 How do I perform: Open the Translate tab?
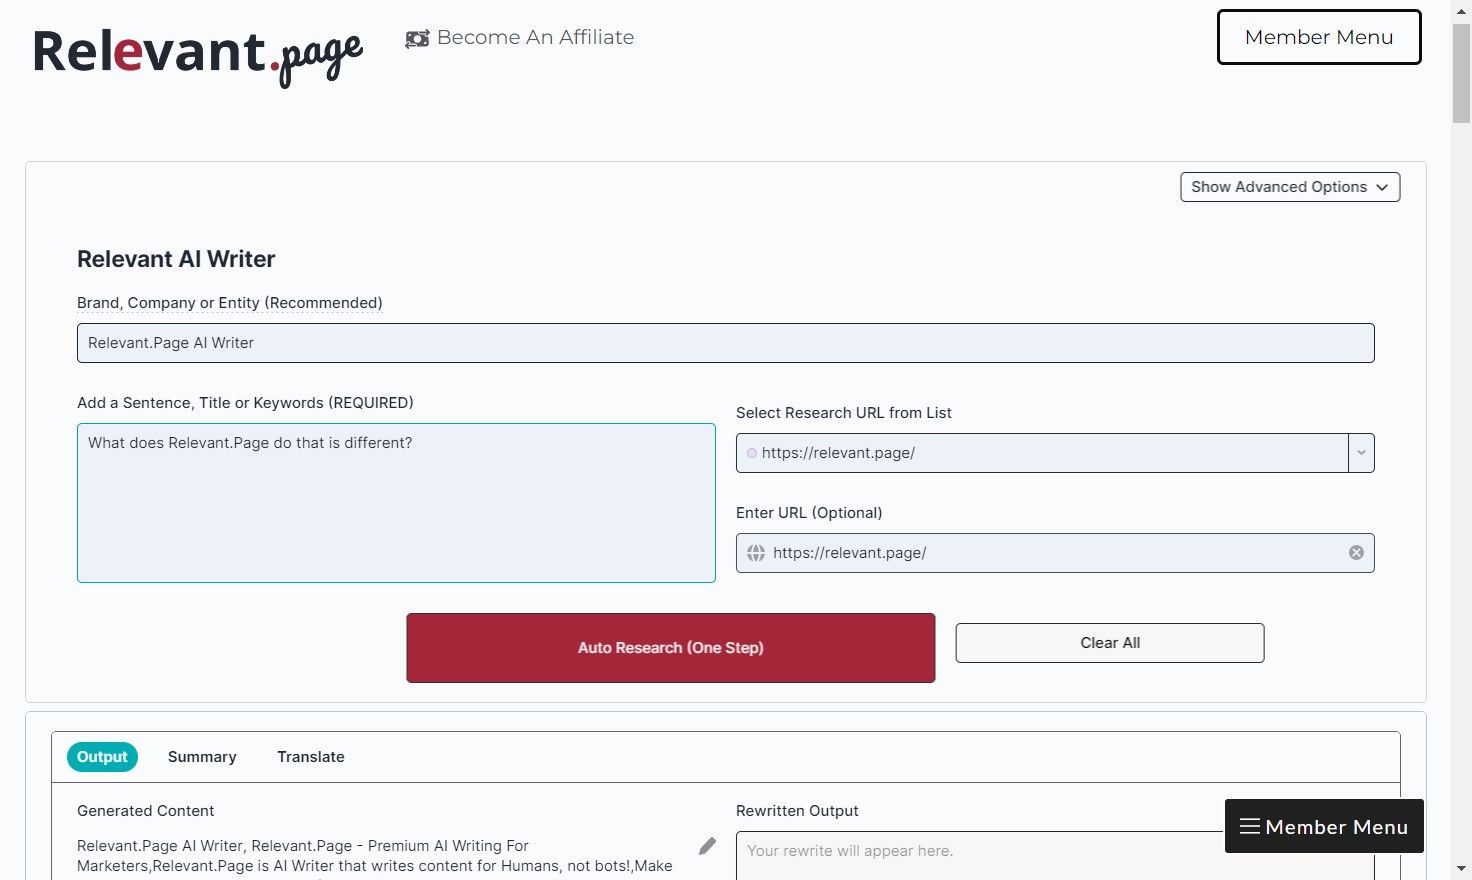[311, 757]
